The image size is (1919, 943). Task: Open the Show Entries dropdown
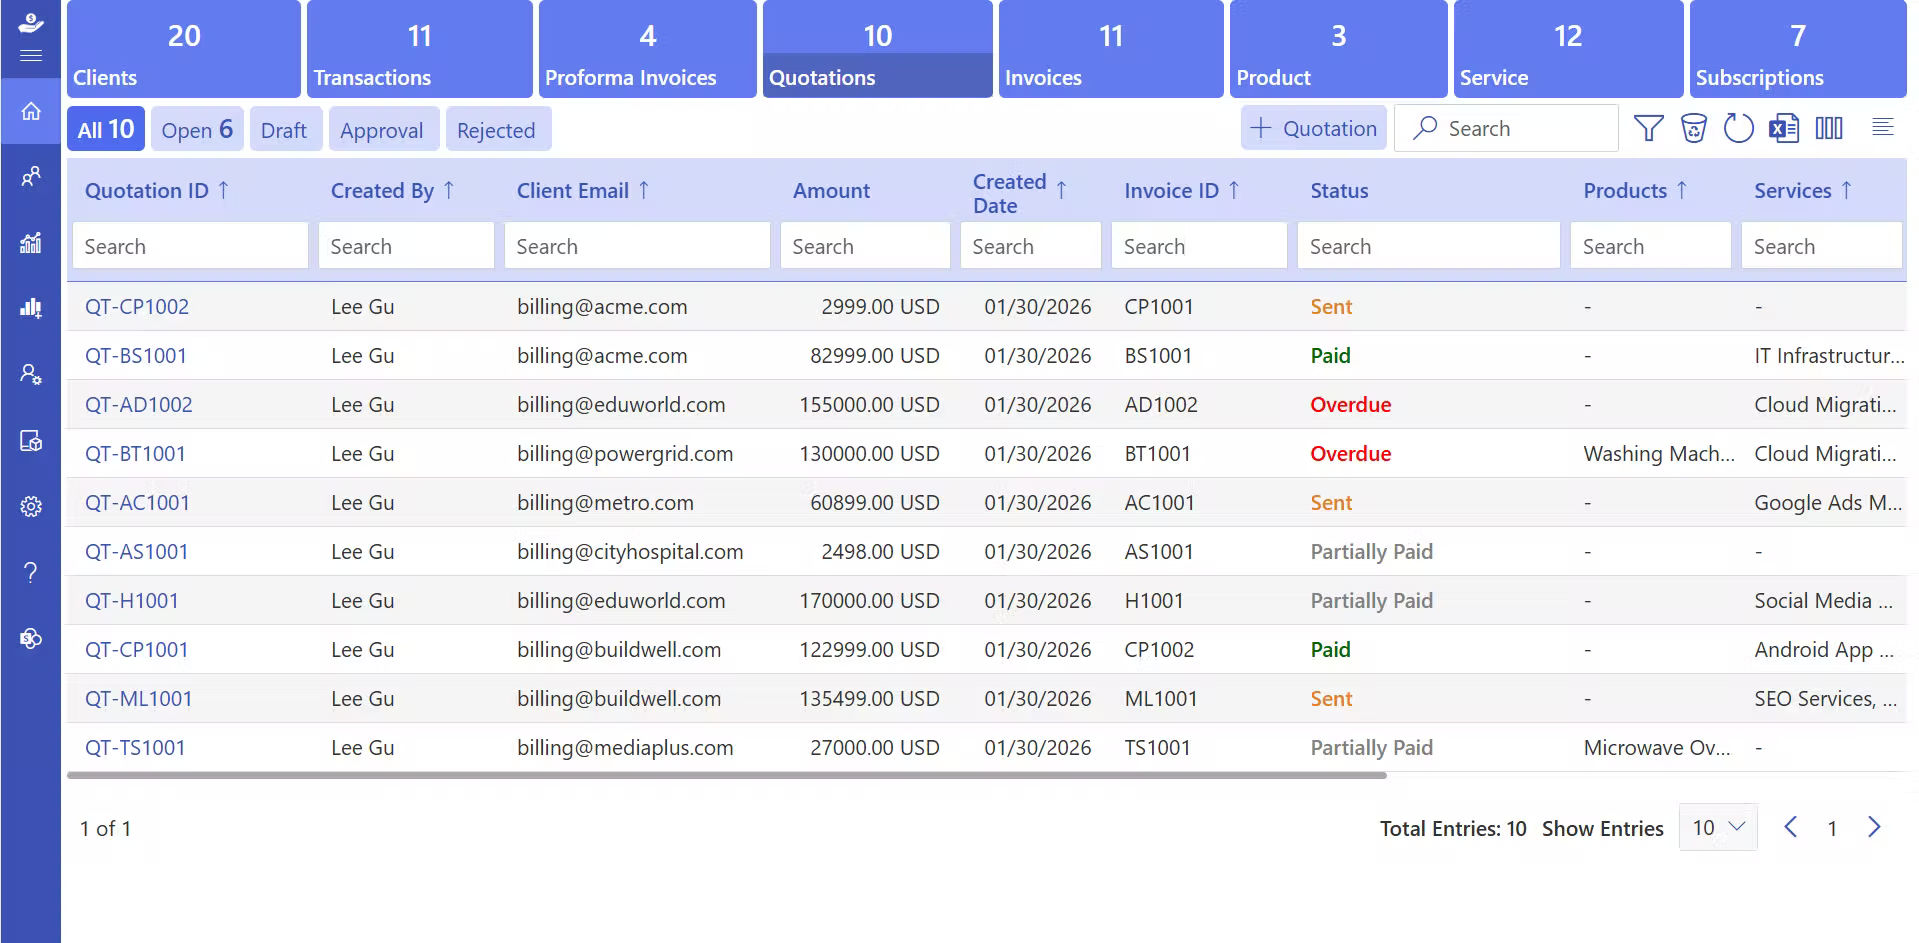[1717, 827]
